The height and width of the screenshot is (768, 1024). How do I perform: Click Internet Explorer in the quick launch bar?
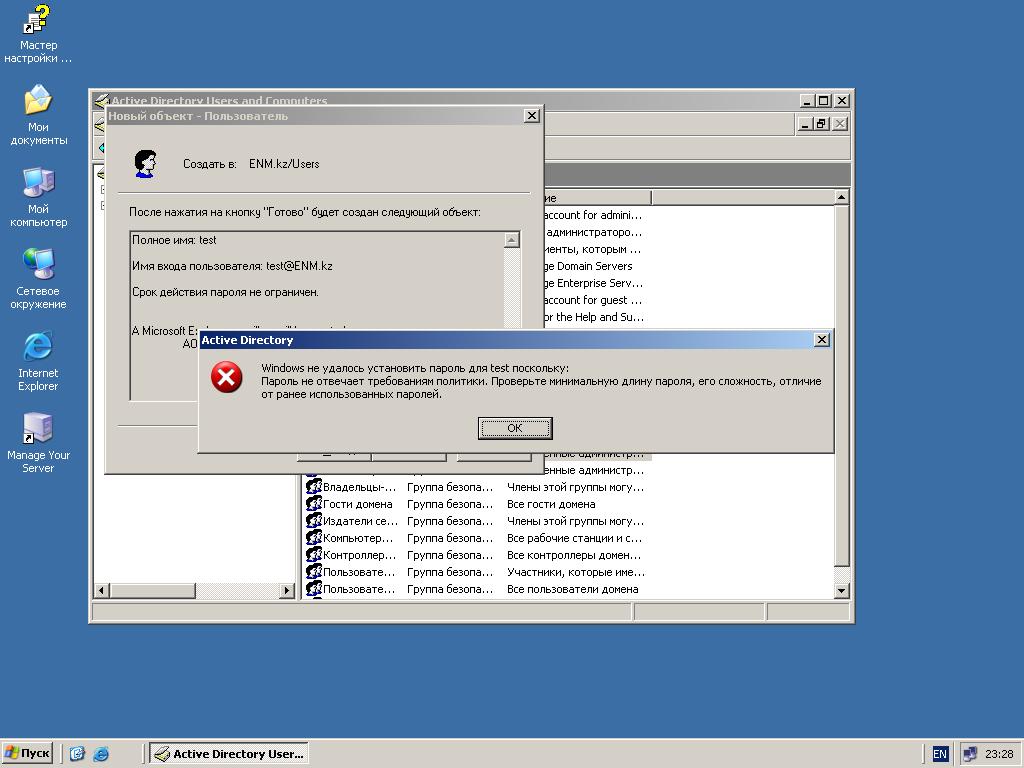[101, 754]
